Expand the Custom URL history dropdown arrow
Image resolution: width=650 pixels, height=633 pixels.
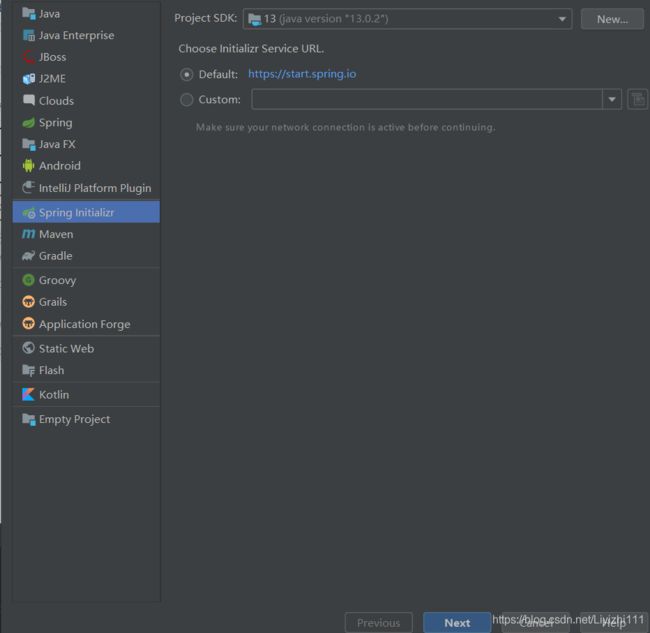tap(612, 99)
